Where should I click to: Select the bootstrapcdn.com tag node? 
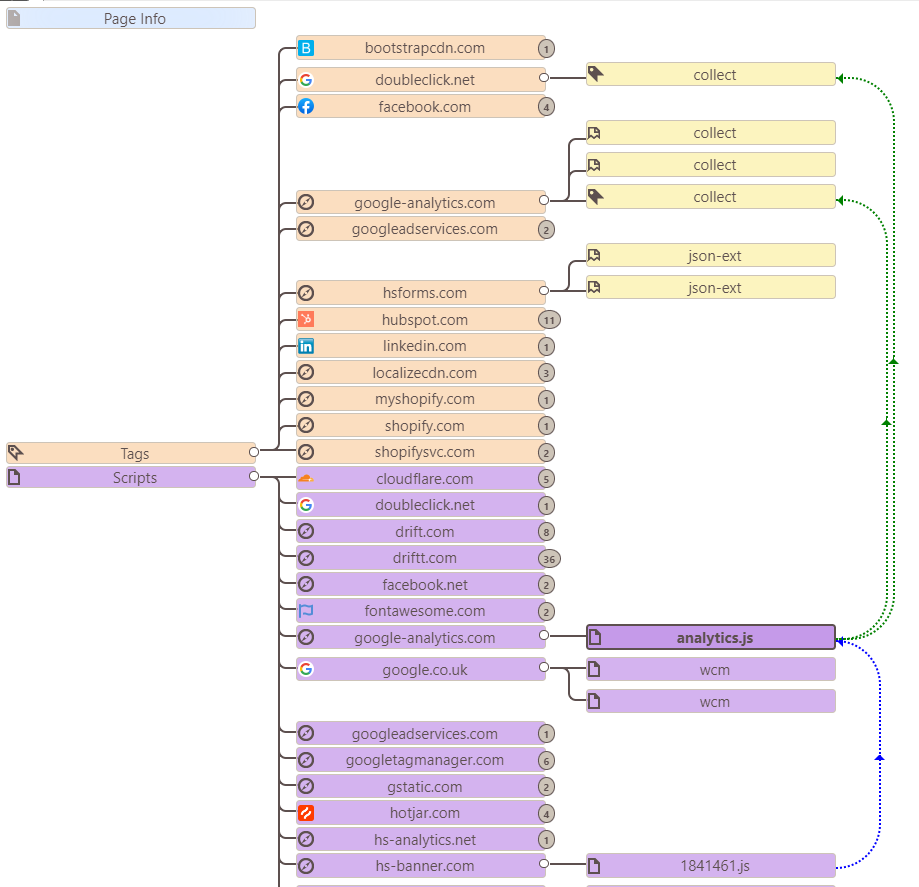pyautogui.click(x=421, y=48)
